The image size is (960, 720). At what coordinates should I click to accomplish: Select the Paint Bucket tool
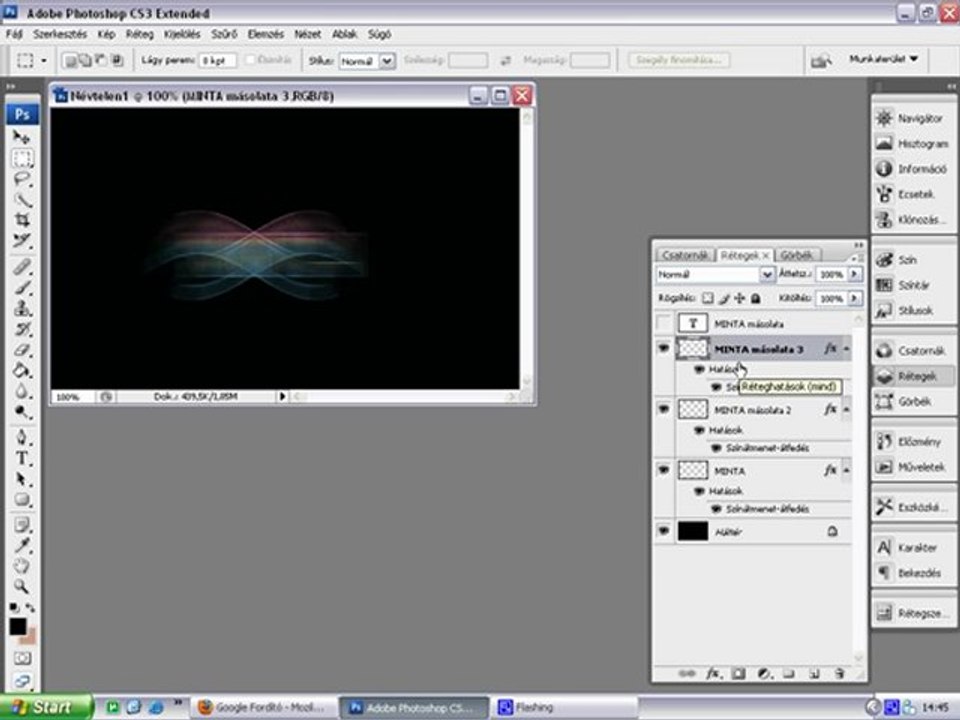(x=22, y=370)
